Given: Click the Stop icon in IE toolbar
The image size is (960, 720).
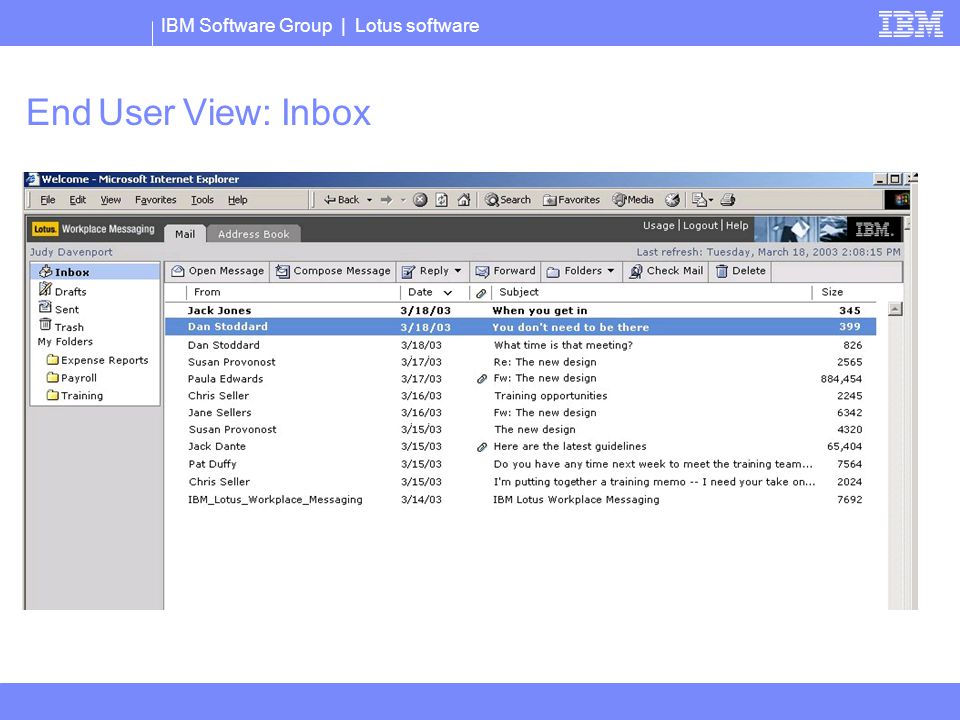Looking at the screenshot, I should 420,200.
